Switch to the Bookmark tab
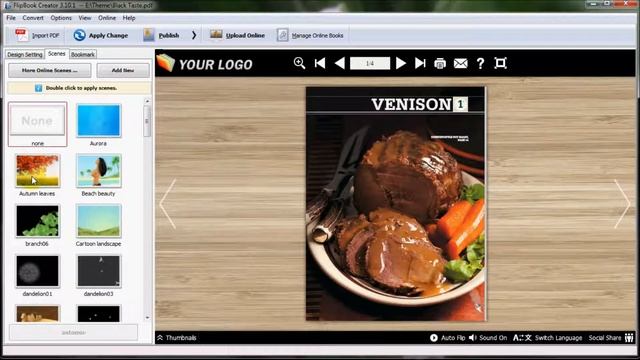Viewport: 640px width, 360px height. click(x=83, y=54)
